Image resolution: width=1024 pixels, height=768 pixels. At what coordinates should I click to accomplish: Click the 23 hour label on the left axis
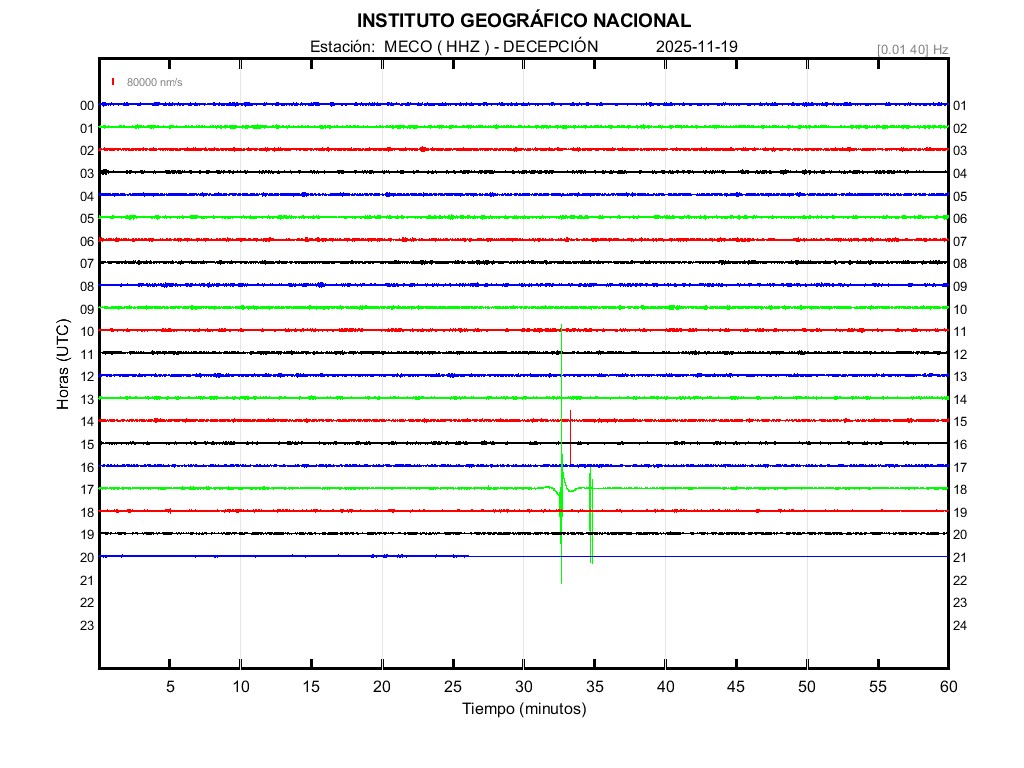[x=87, y=626]
